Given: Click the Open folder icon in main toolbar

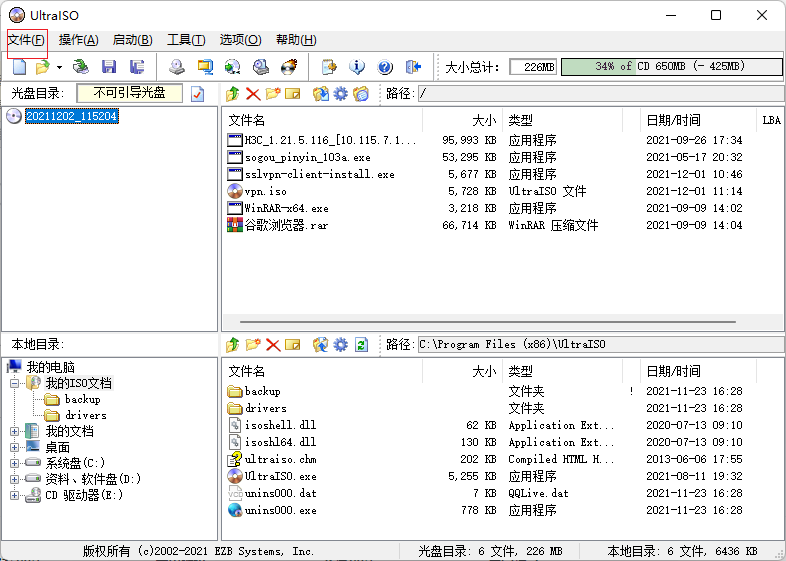Looking at the screenshot, I should 43,67.
